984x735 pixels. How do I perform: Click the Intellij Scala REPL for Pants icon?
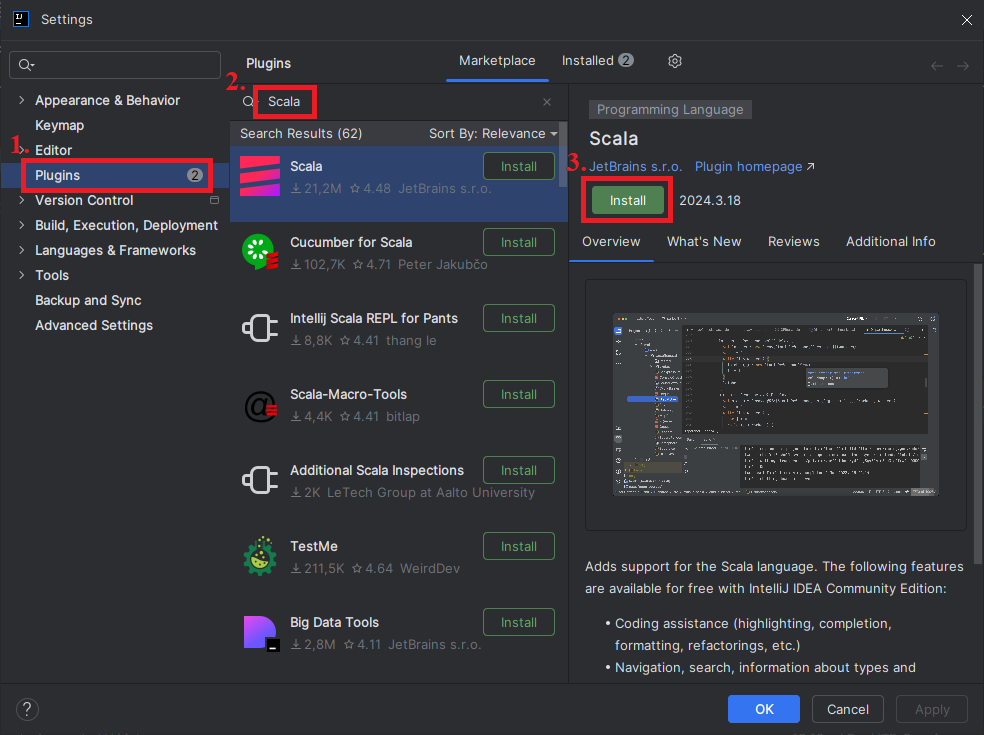pyautogui.click(x=260, y=328)
